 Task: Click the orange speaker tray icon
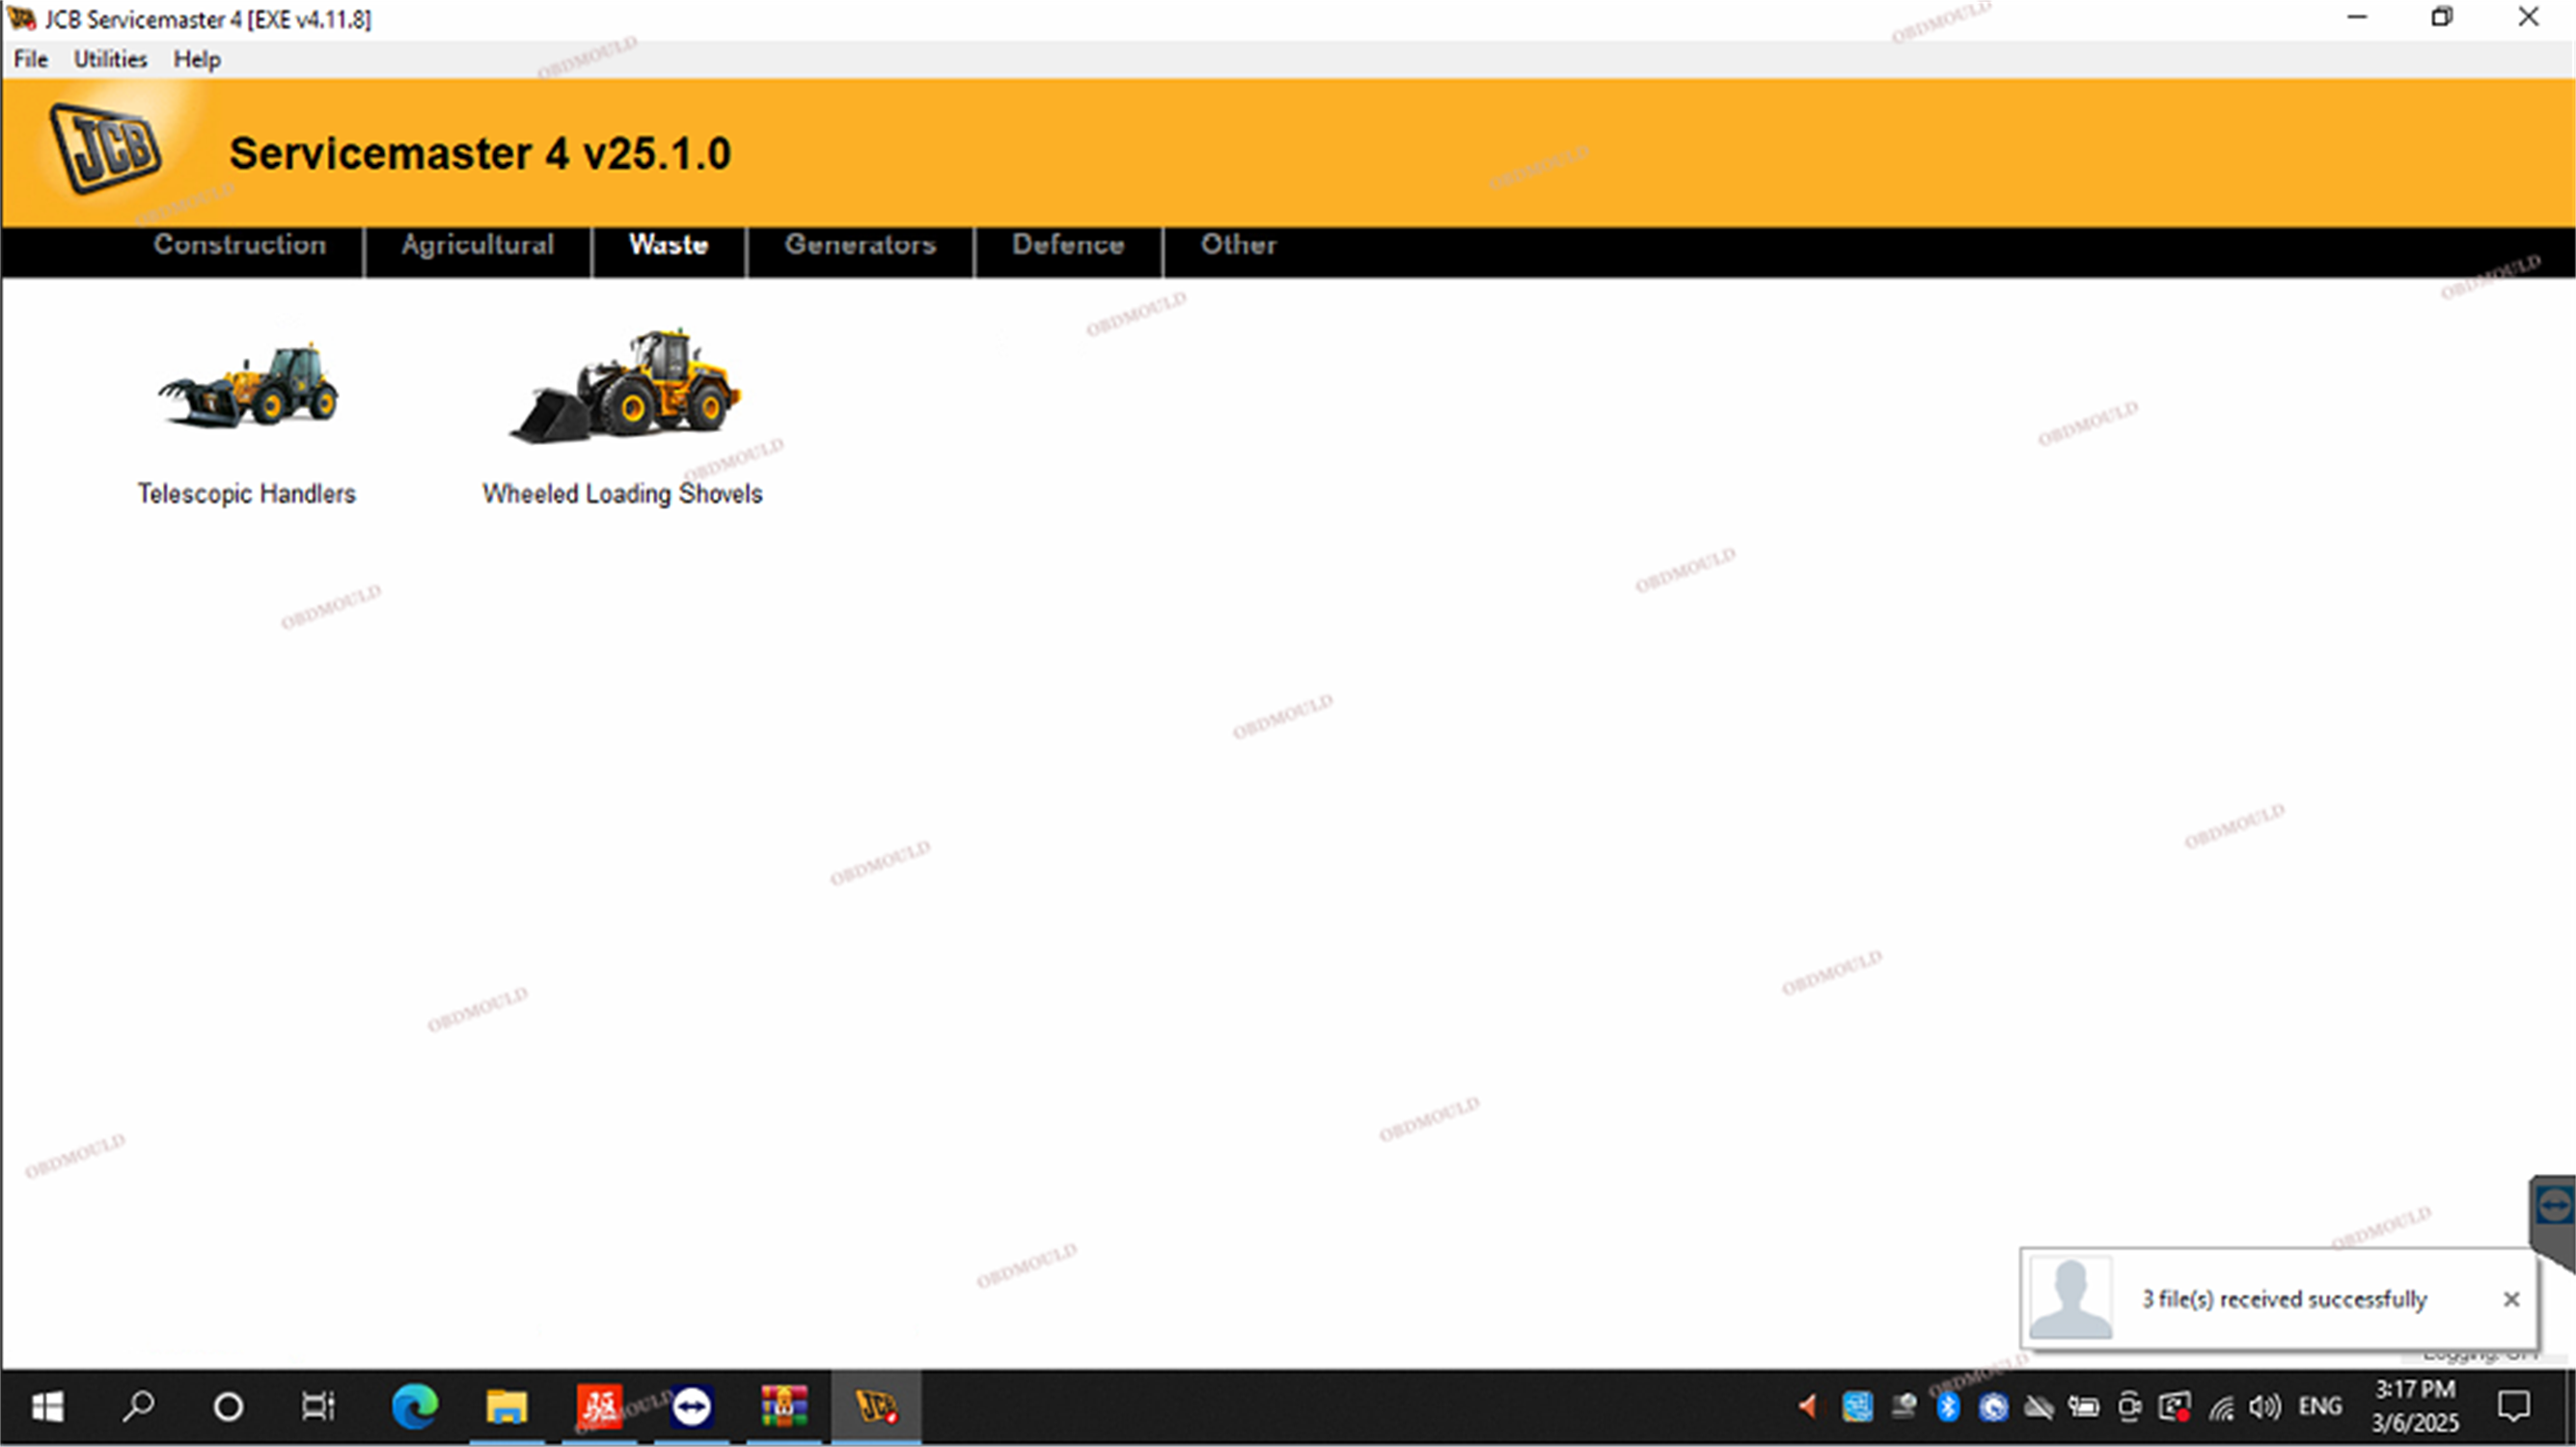(x=1808, y=1407)
